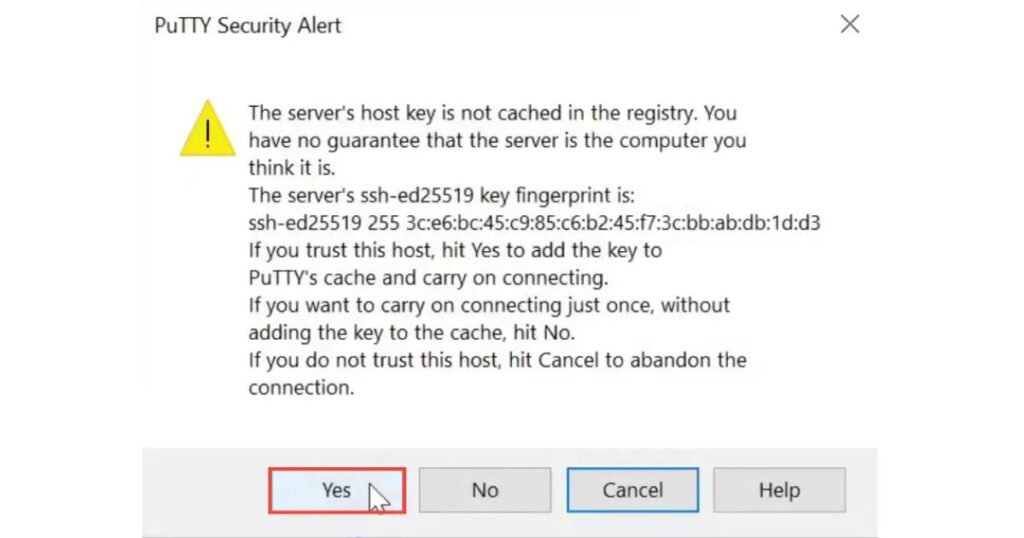This screenshot has width=1024, height=538.
Task: Click the 'If you trust this host' line
Action: pos(455,250)
